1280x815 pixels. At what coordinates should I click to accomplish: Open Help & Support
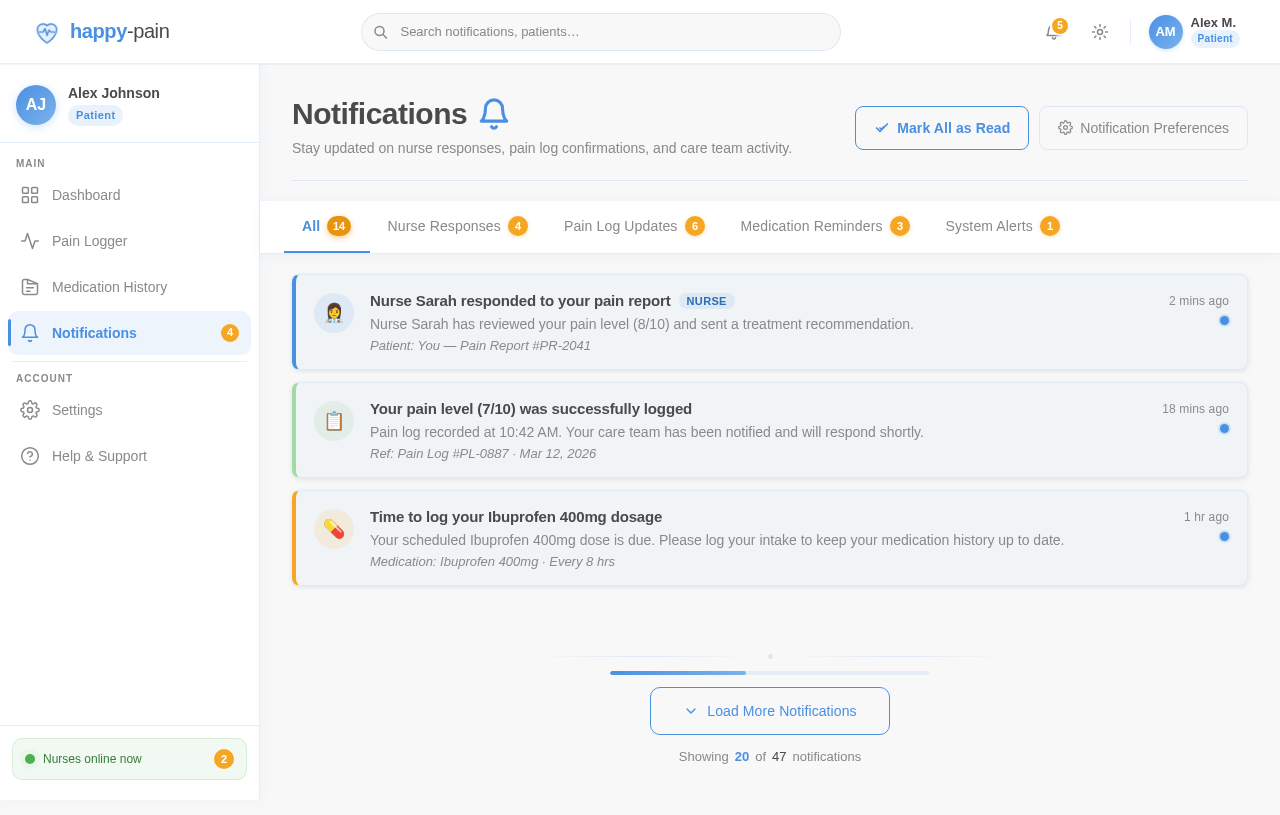pos(99,456)
